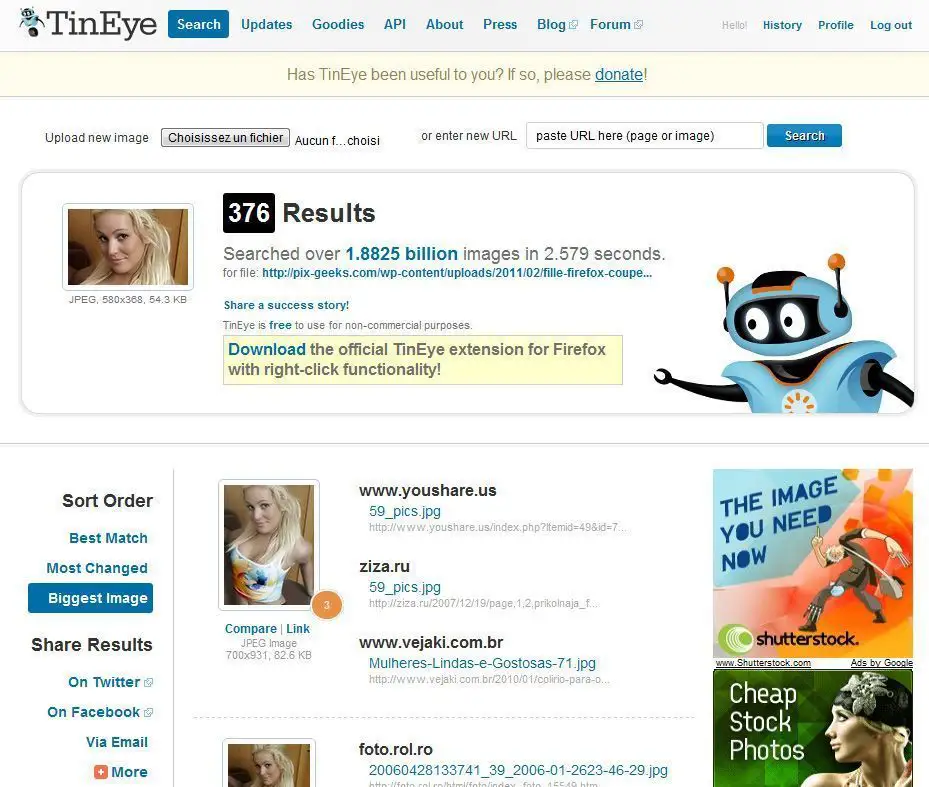Open the Goodies menu item
Viewport: 929px width, 787px height.
click(338, 24)
